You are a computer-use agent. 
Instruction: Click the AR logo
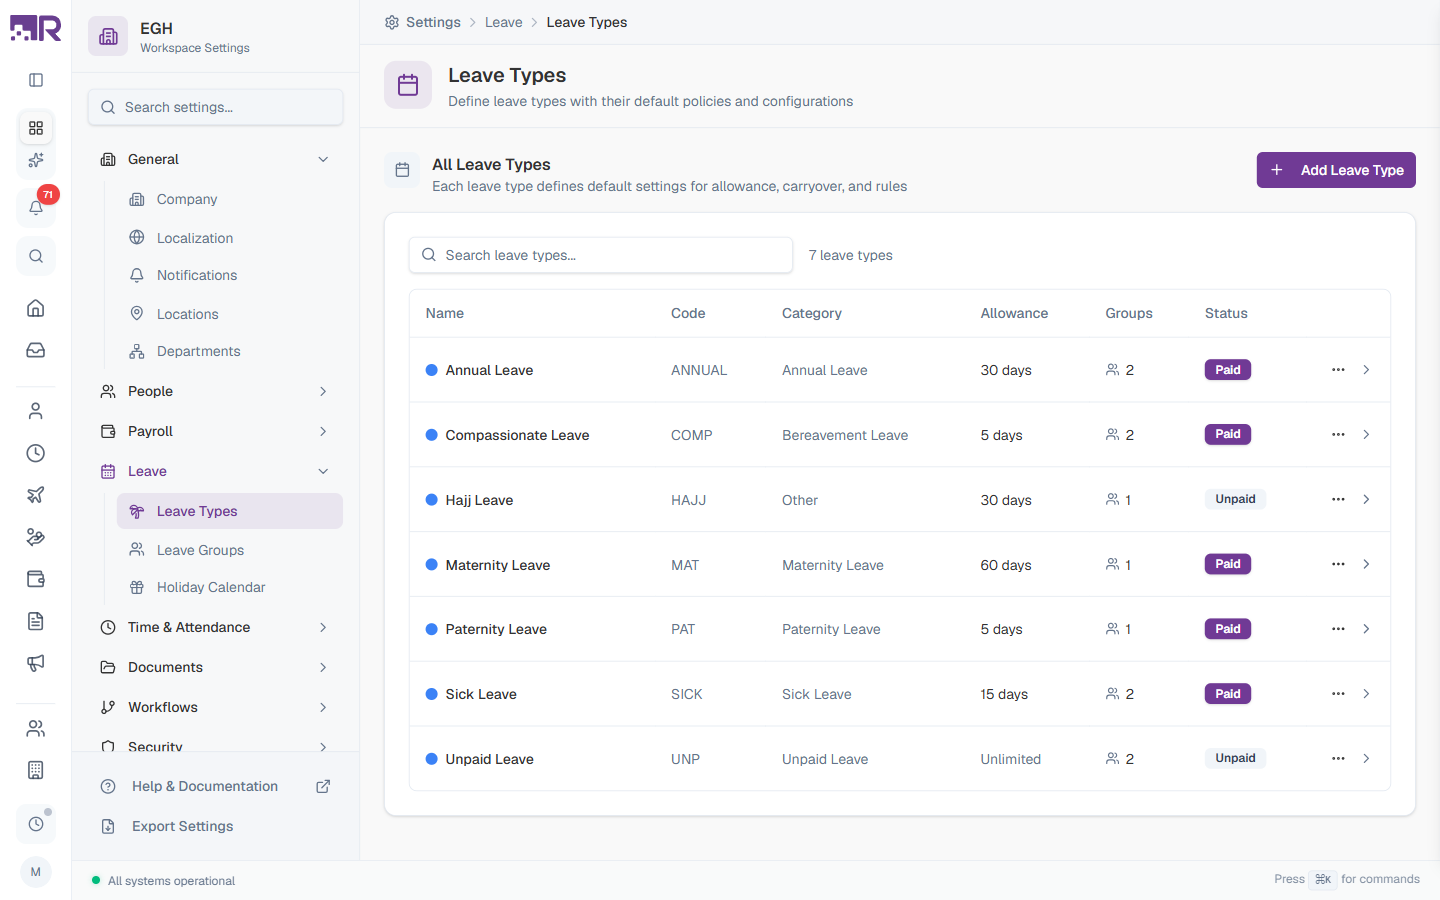tap(36, 28)
